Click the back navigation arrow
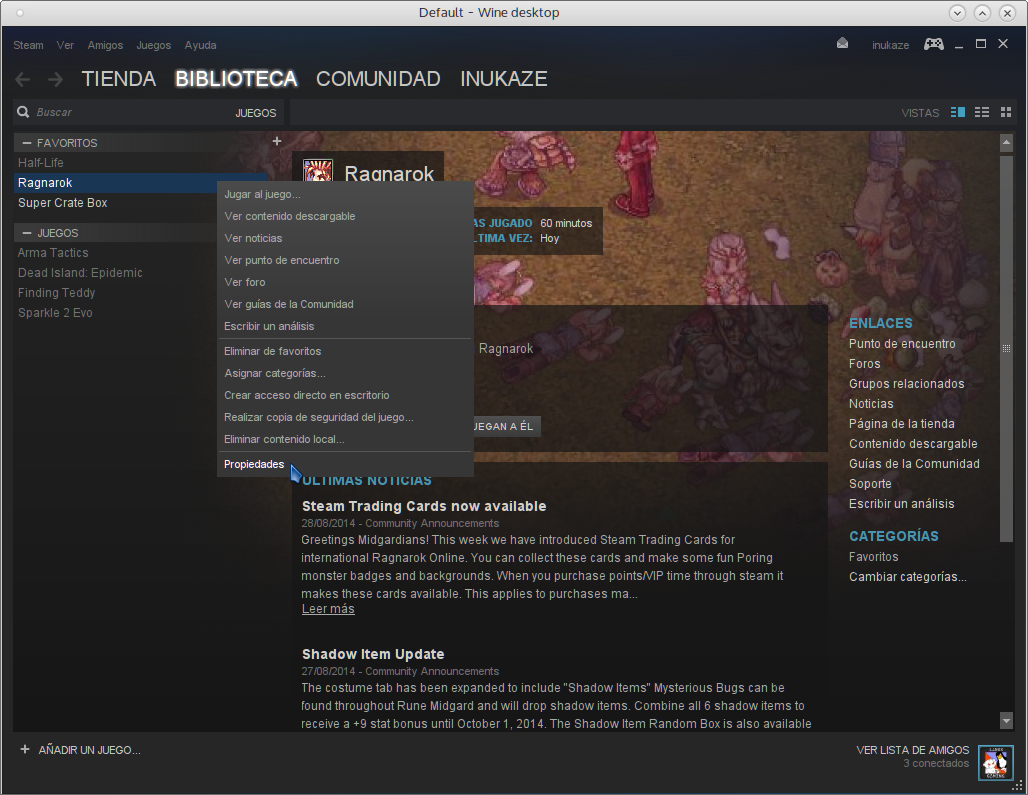1028x795 pixels. pyautogui.click(x=22, y=79)
